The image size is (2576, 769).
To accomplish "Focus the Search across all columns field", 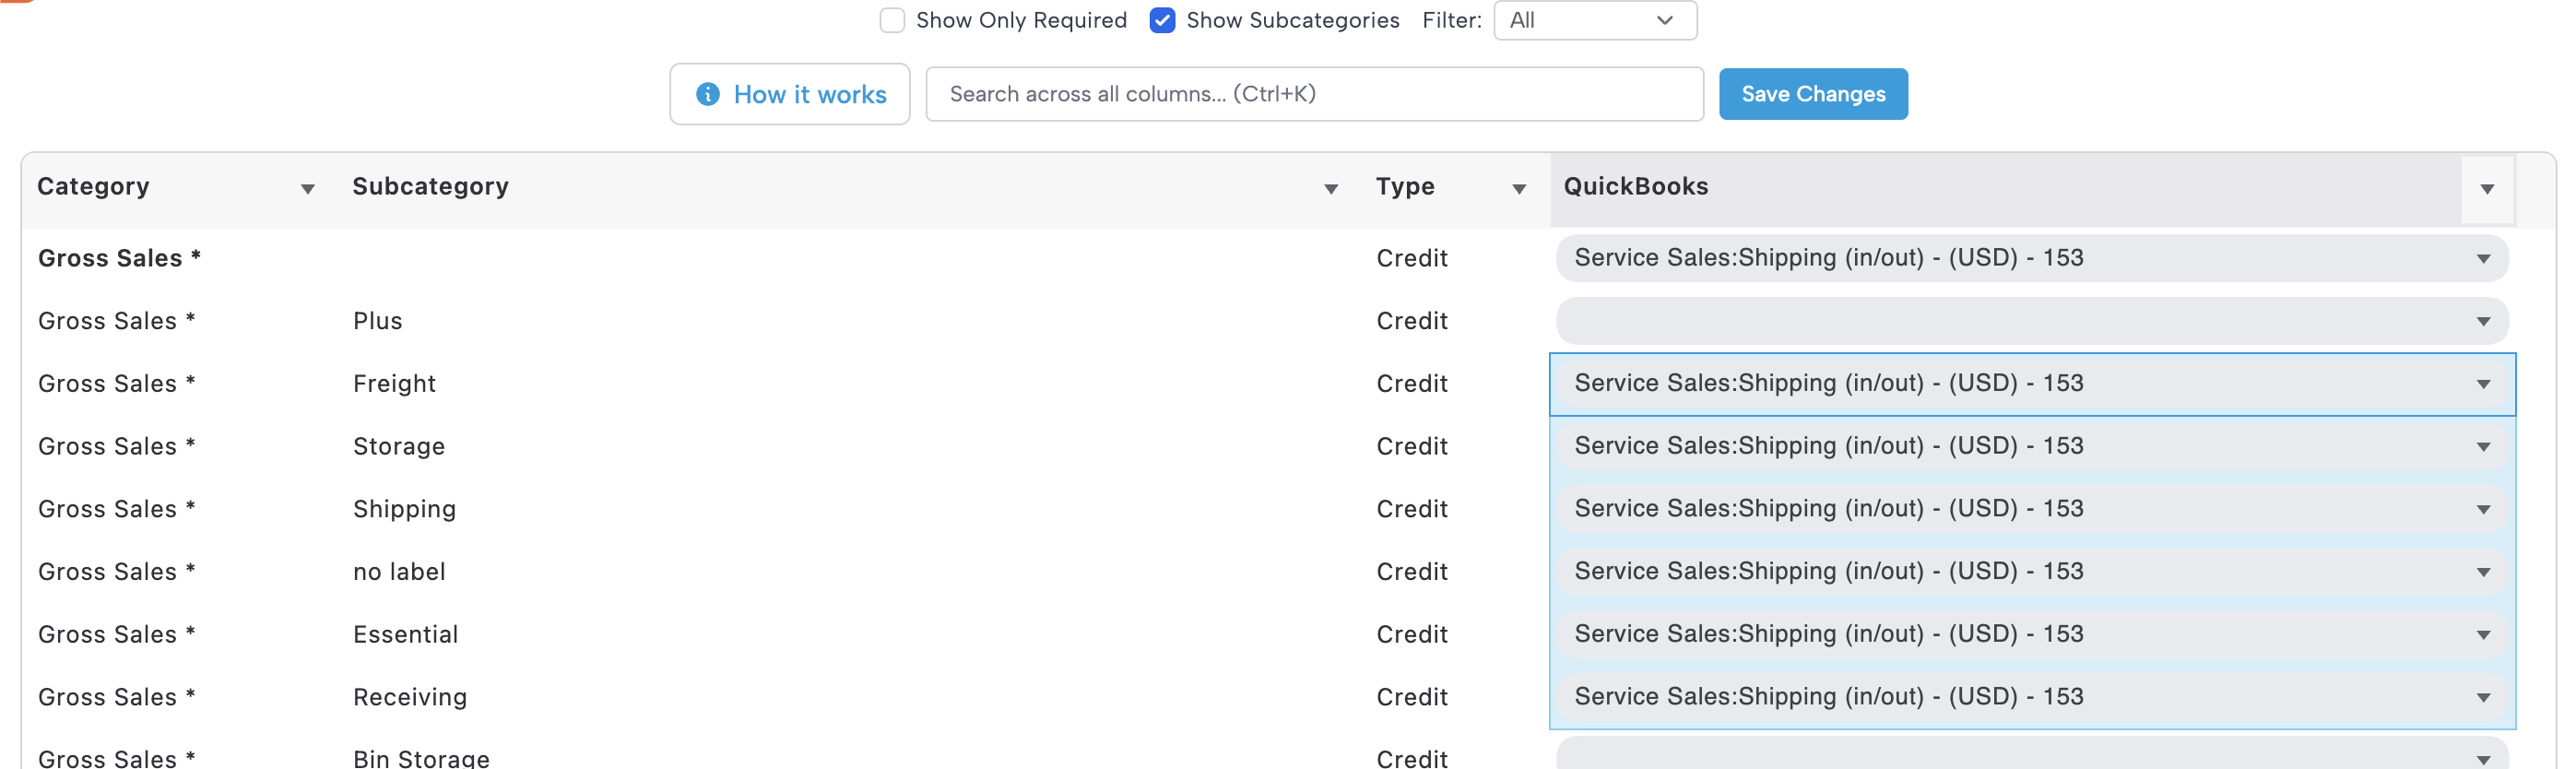I will 1313,94.
